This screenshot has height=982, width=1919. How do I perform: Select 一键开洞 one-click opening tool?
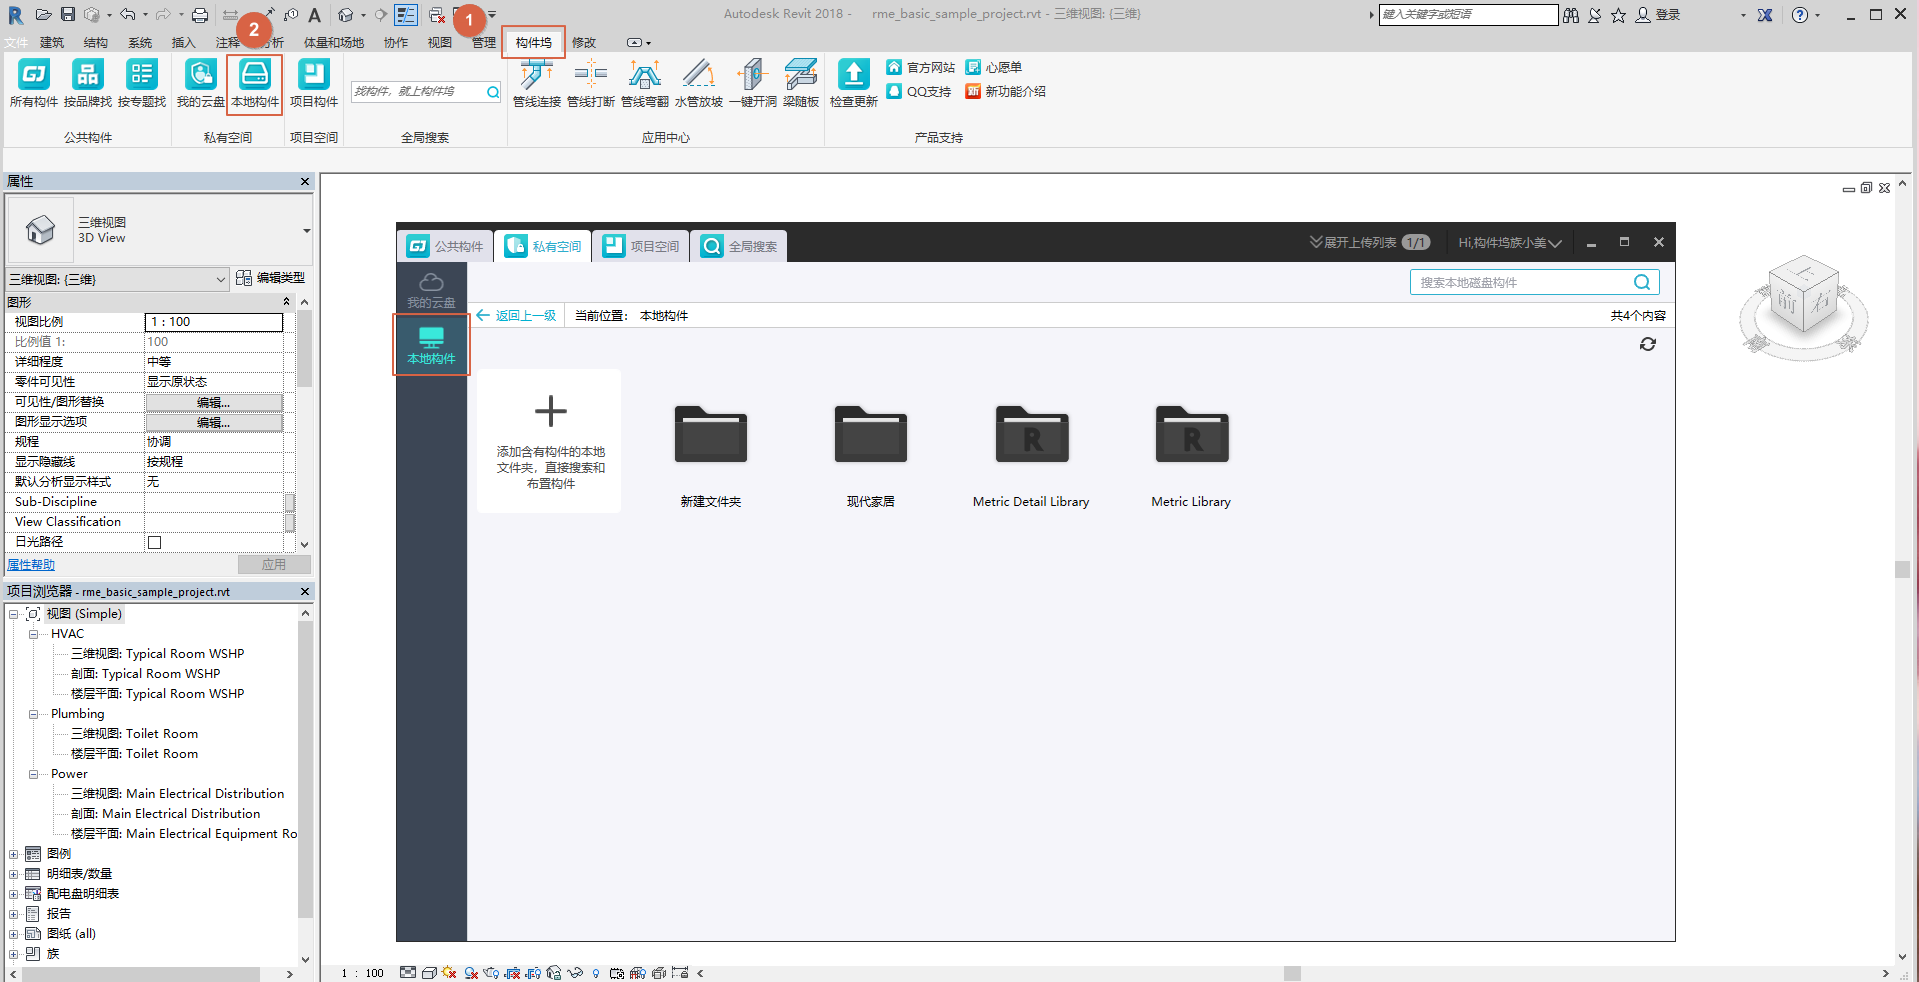(753, 83)
